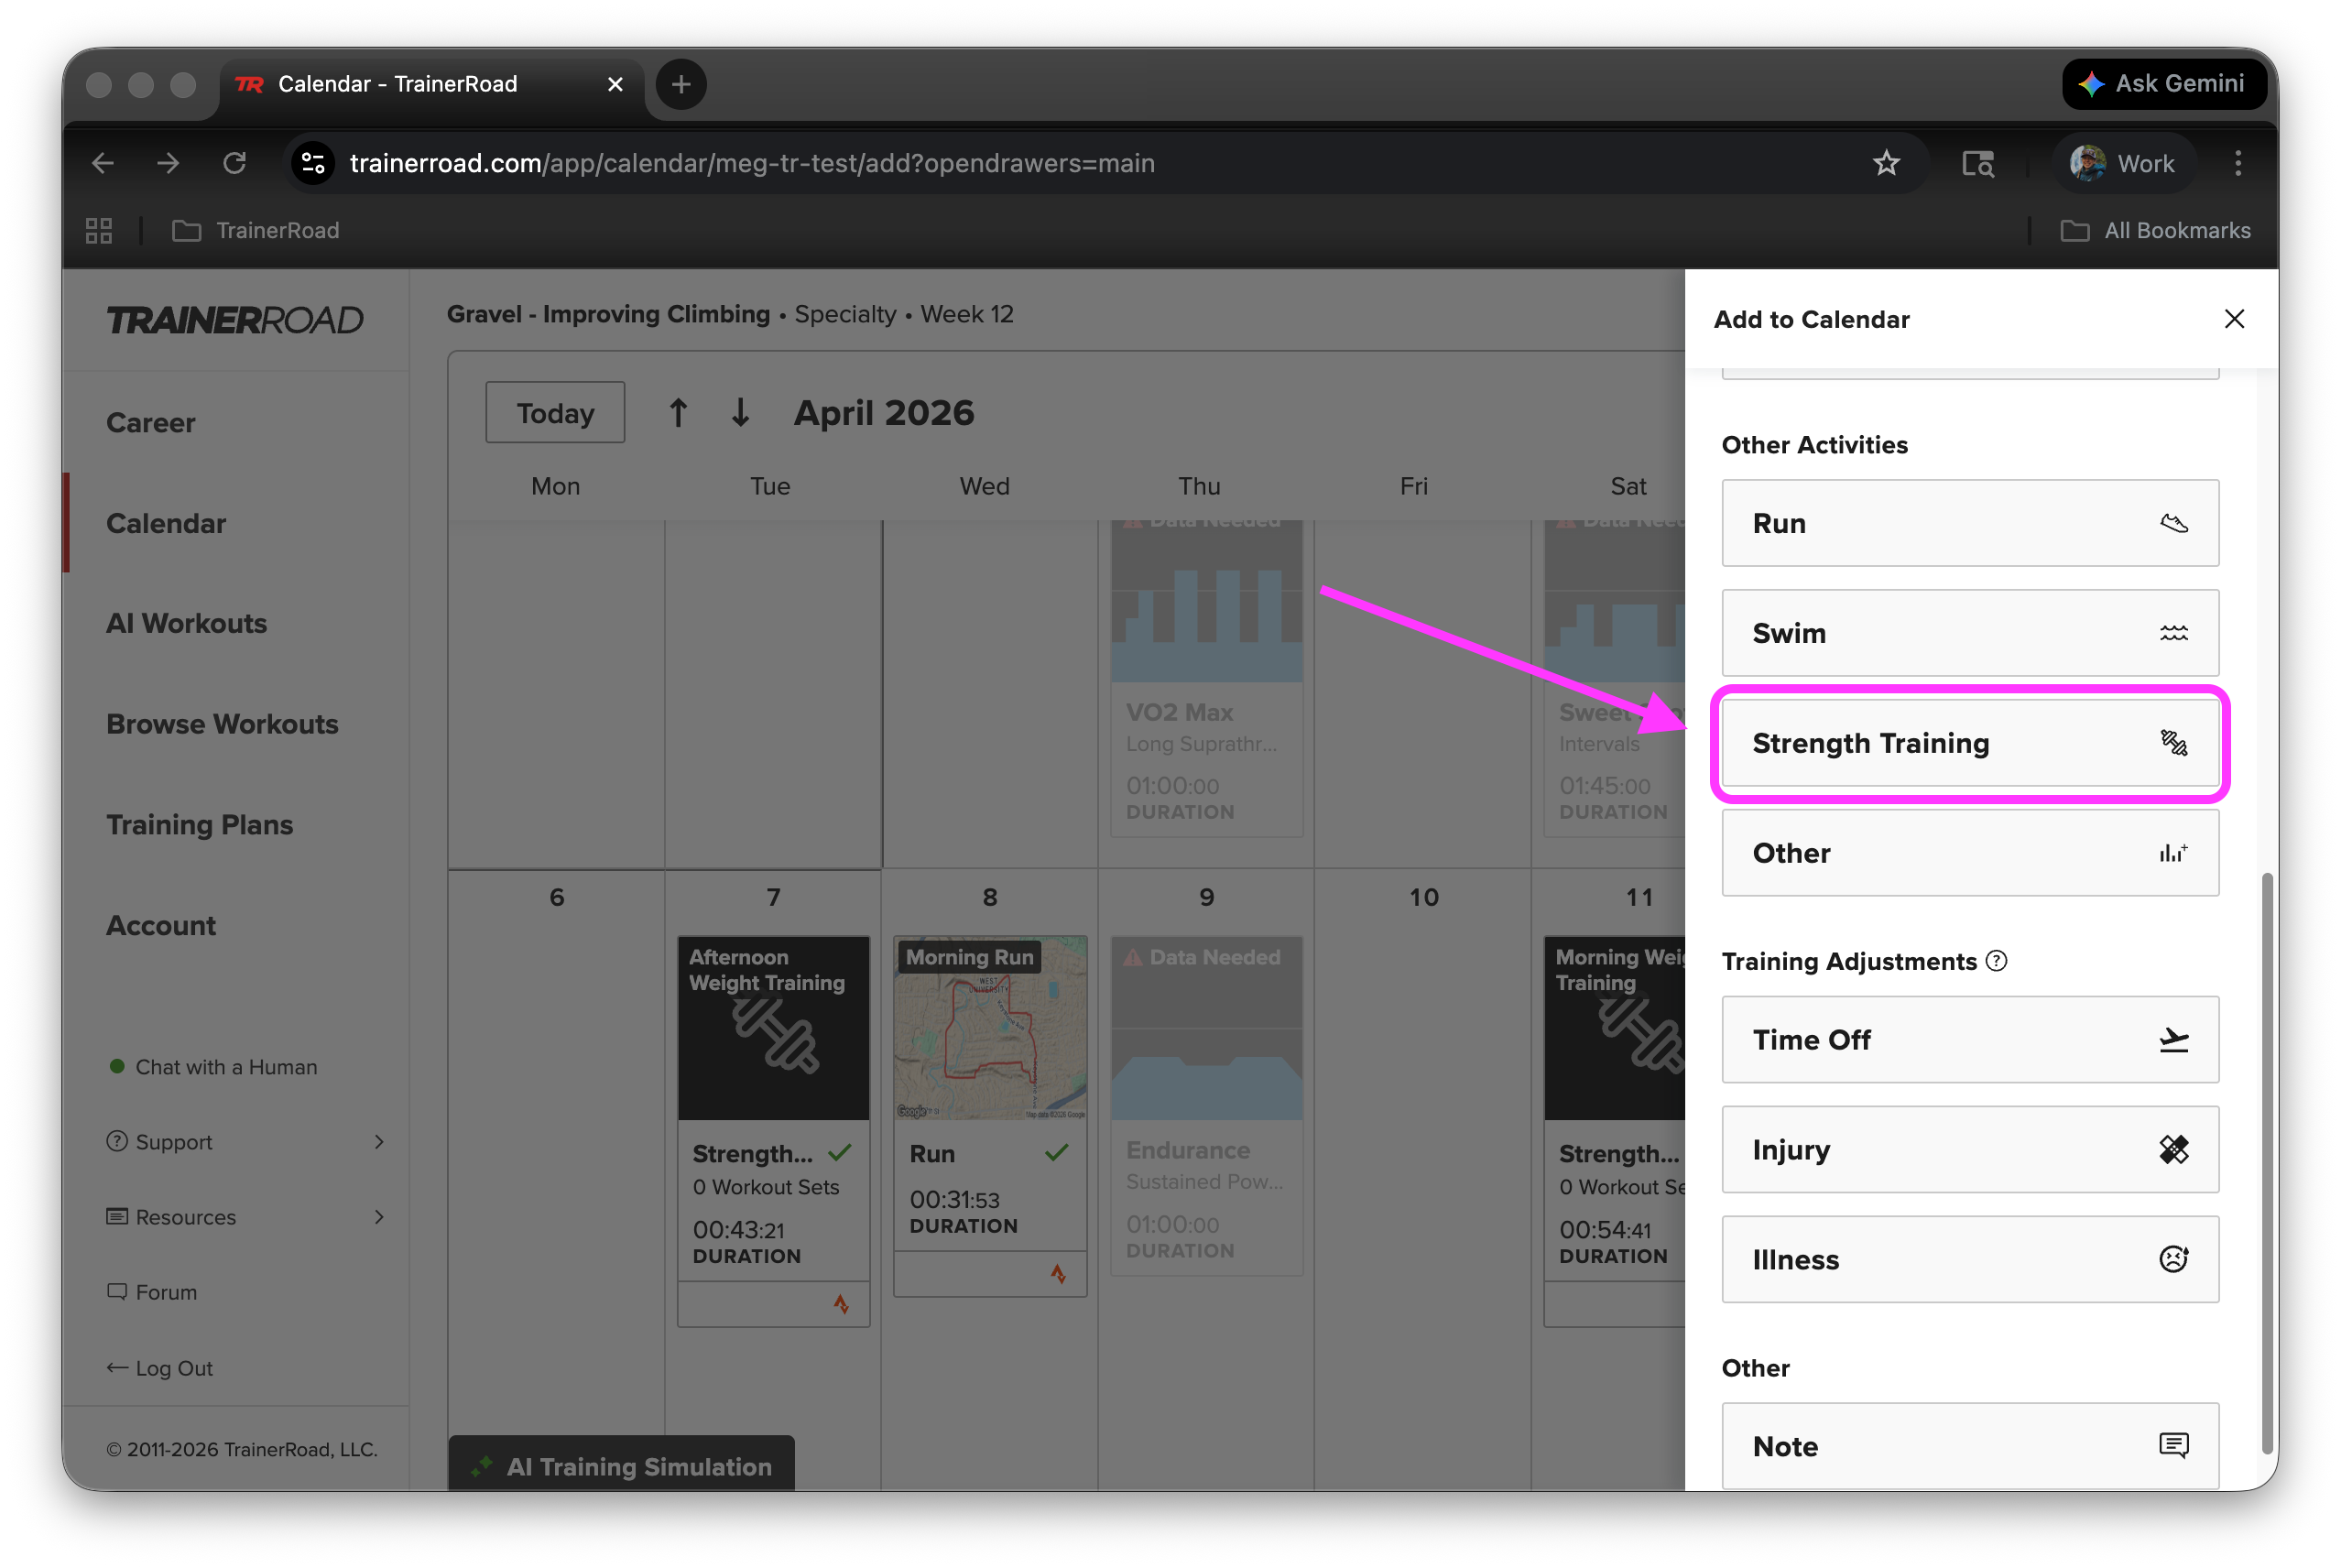Click the chart icon beside Other
The height and width of the screenshot is (1568, 2341).
[x=2173, y=853]
